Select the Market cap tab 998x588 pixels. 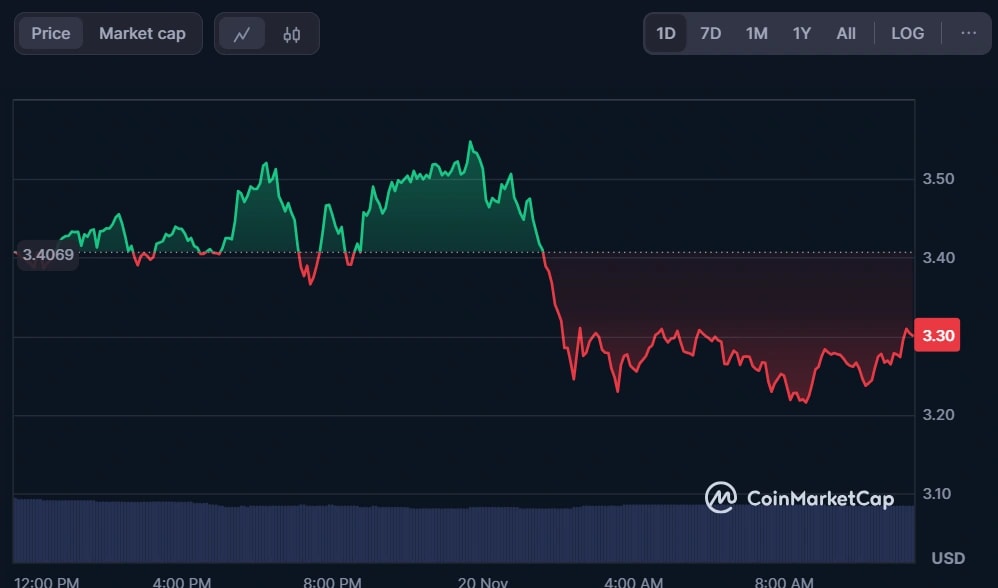pos(142,34)
